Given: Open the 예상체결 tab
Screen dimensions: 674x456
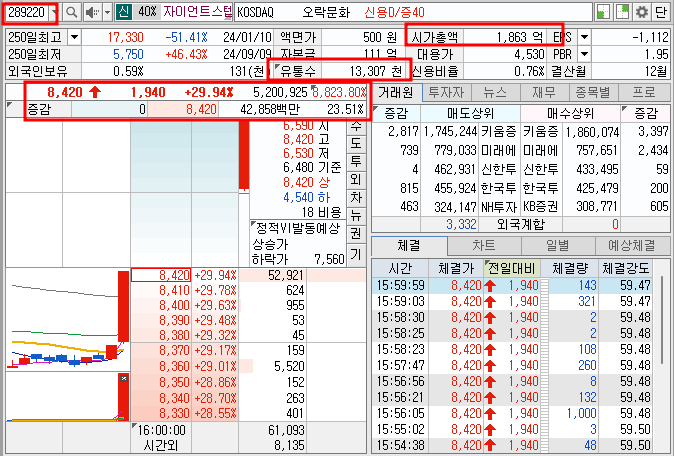Looking at the screenshot, I should (x=632, y=245).
